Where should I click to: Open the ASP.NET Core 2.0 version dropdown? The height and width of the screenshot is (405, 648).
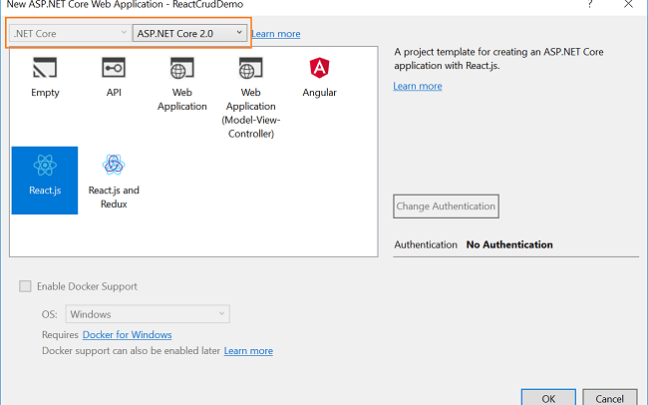(190, 33)
